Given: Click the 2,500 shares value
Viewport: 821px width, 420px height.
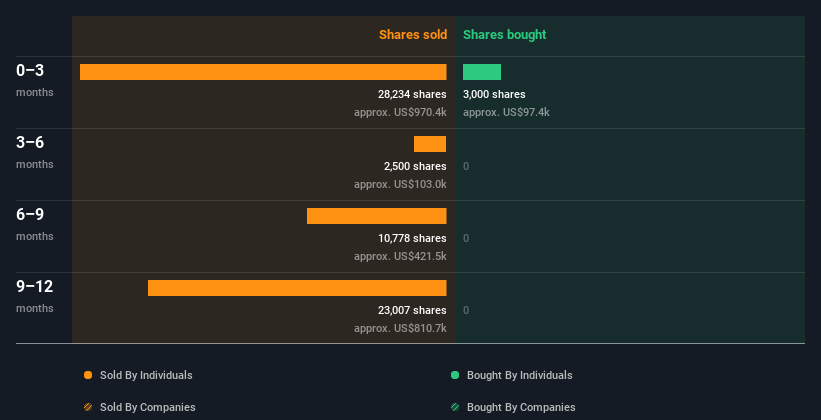Looking at the screenshot, I should [x=415, y=167].
